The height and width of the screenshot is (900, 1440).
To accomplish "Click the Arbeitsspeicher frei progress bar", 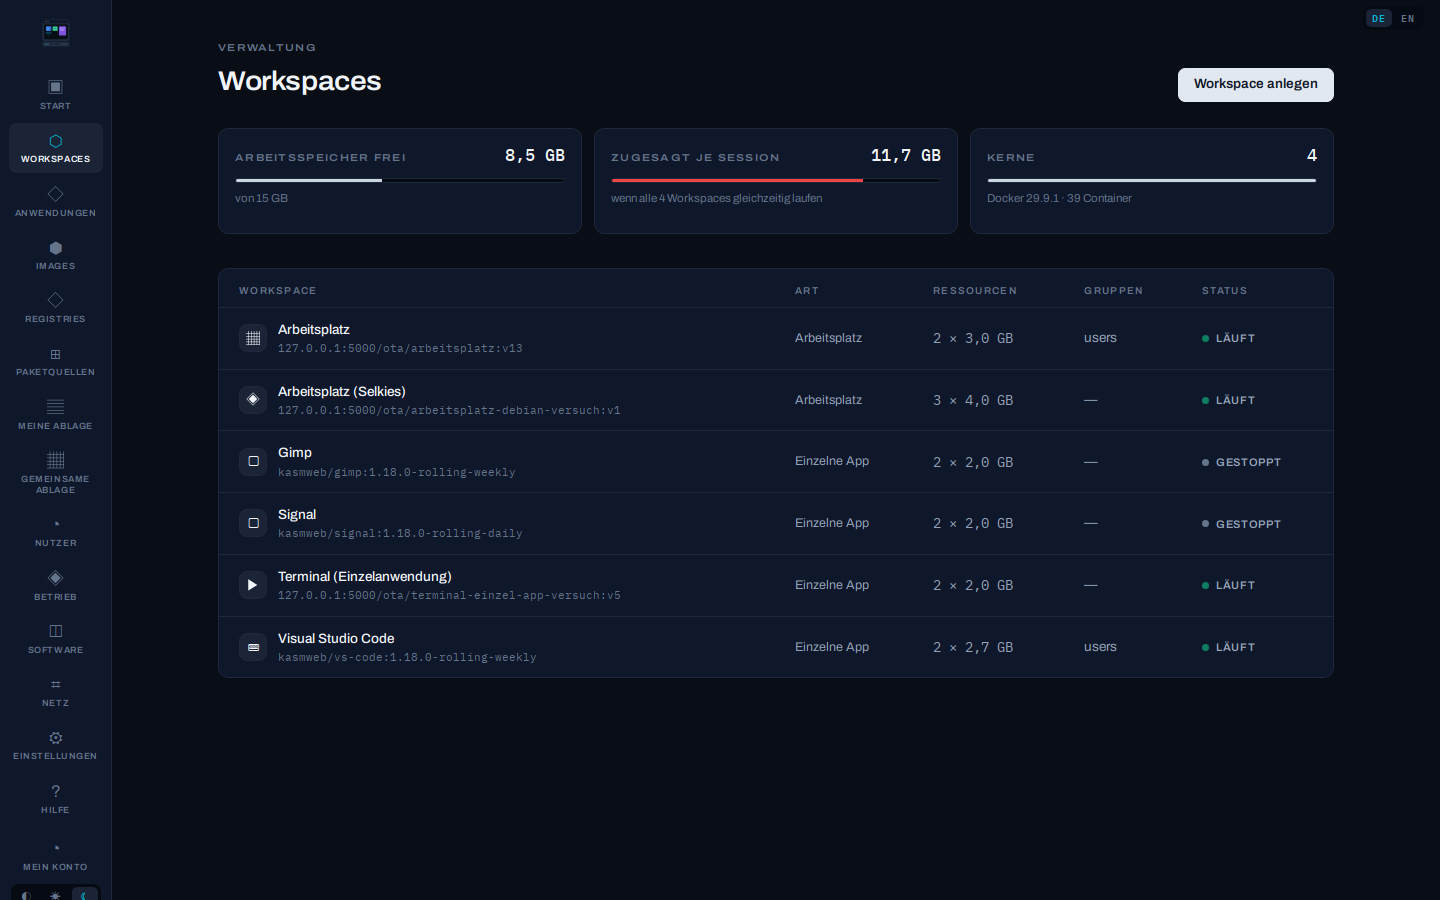I will [x=400, y=181].
